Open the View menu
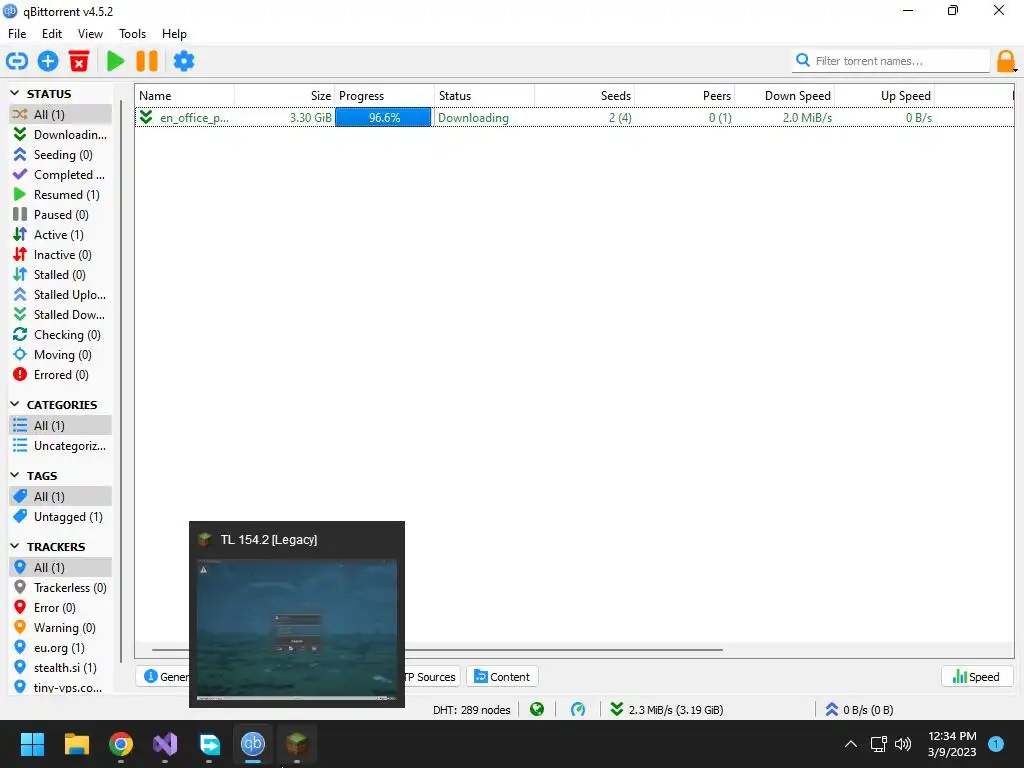The width and height of the screenshot is (1024, 768). (90, 34)
